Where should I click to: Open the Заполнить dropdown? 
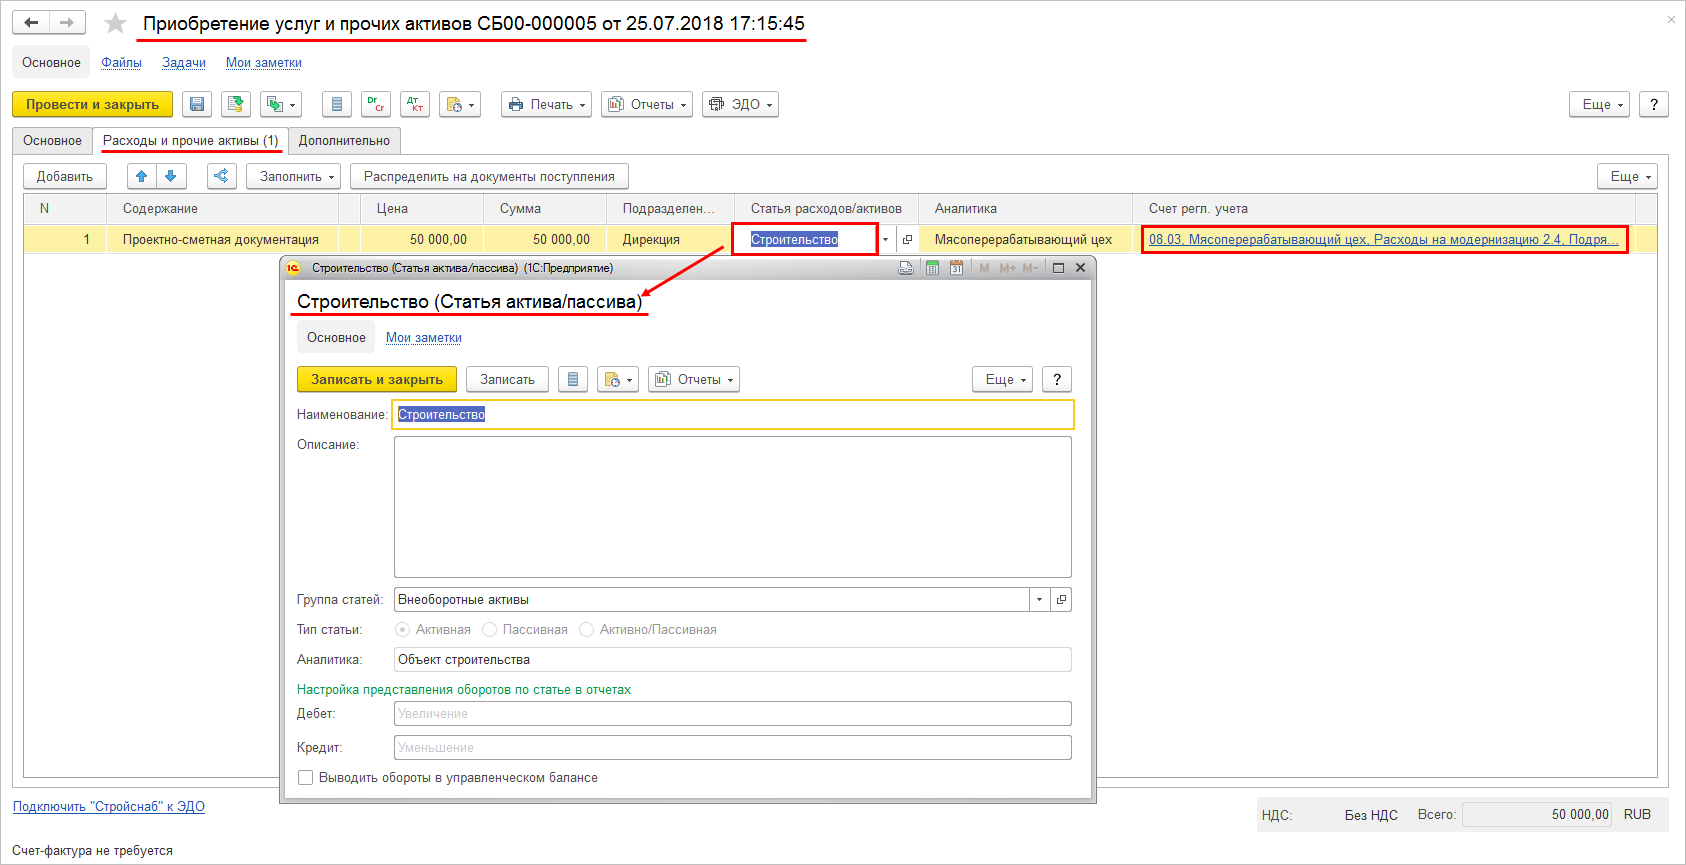click(294, 176)
